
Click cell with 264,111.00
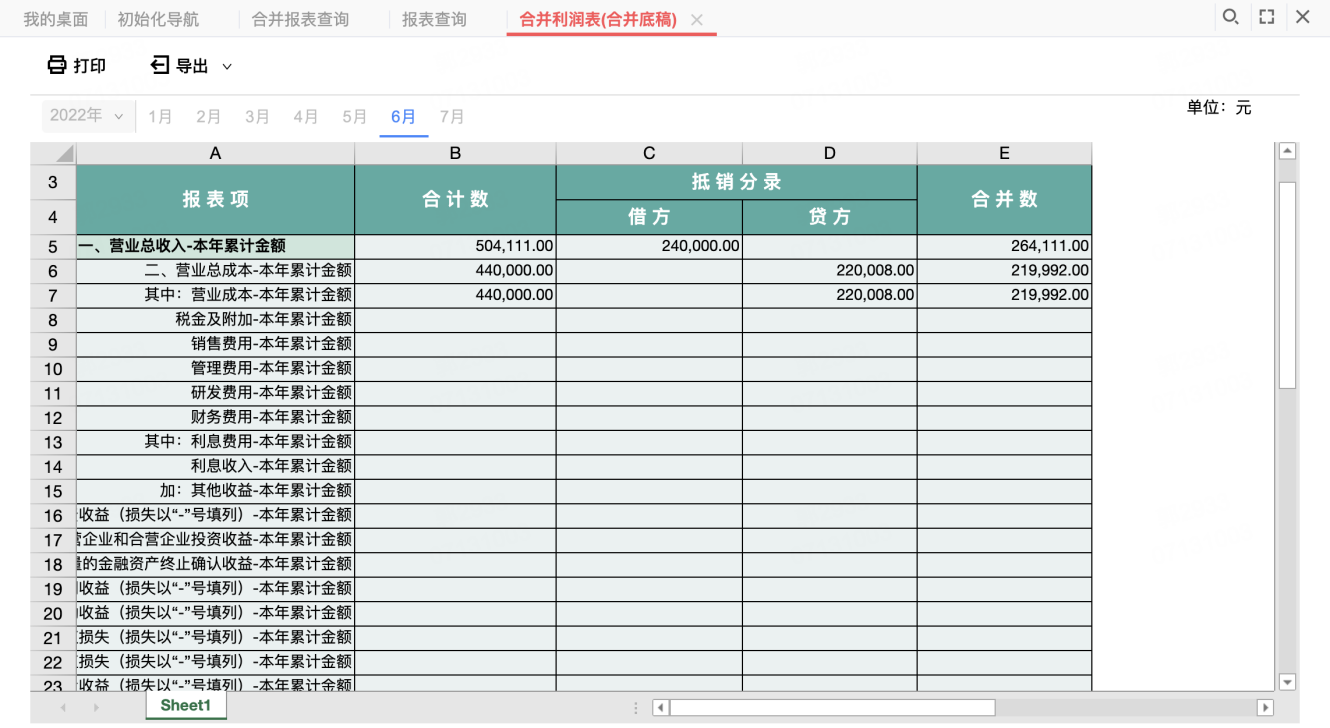(x=1004, y=246)
